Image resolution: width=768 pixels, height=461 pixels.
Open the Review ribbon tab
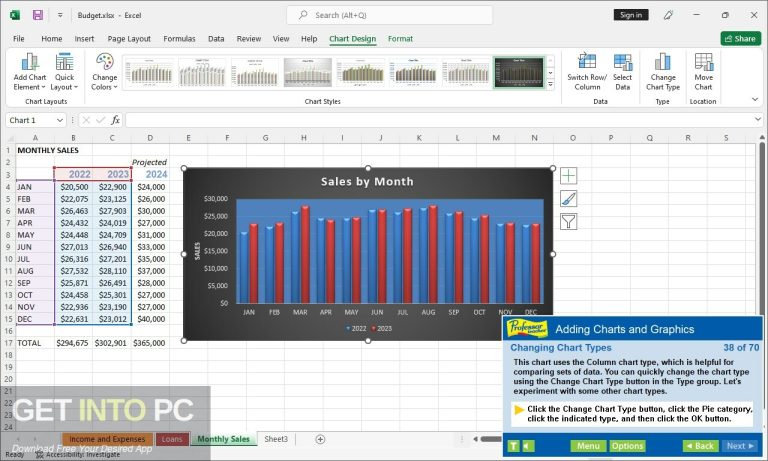tap(249, 39)
